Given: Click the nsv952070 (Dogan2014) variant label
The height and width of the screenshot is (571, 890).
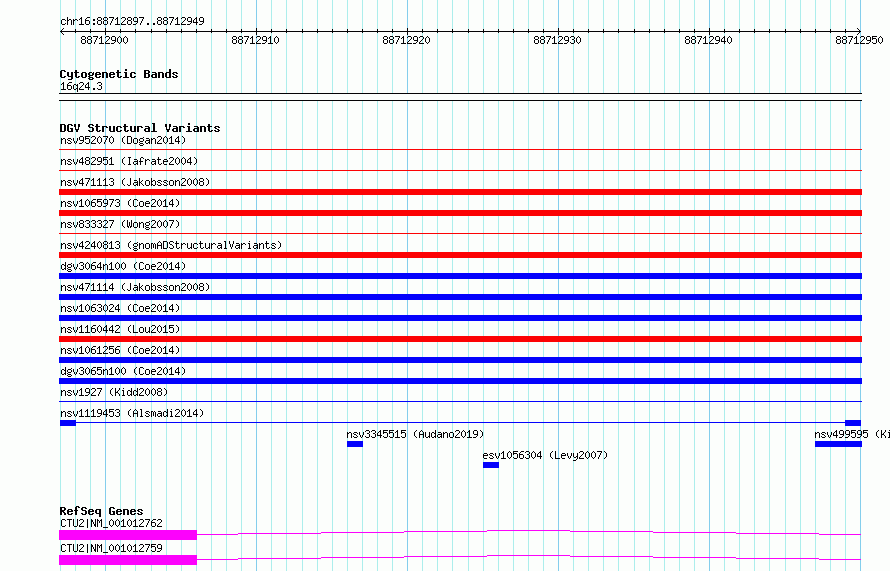Looking at the screenshot, I should (x=123, y=140).
